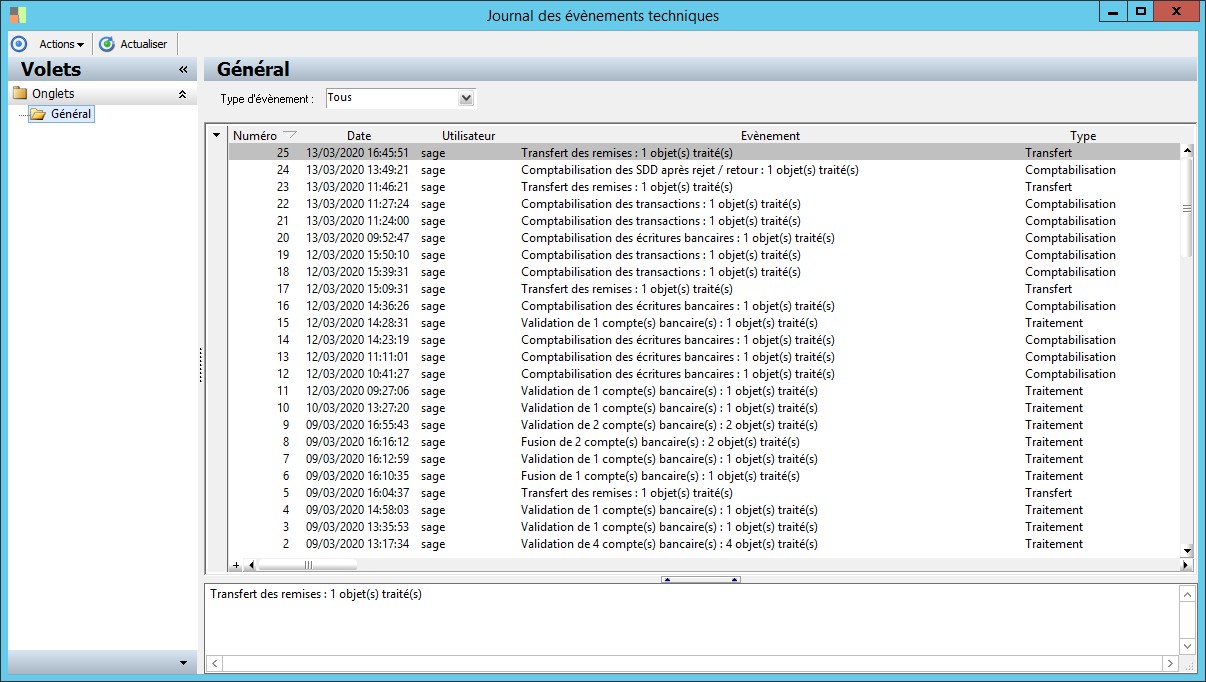Click grid vertical scrollbar up arrow
Viewport: 1206px width, 682px height.
pyautogui.click(x=1188, y=151)
